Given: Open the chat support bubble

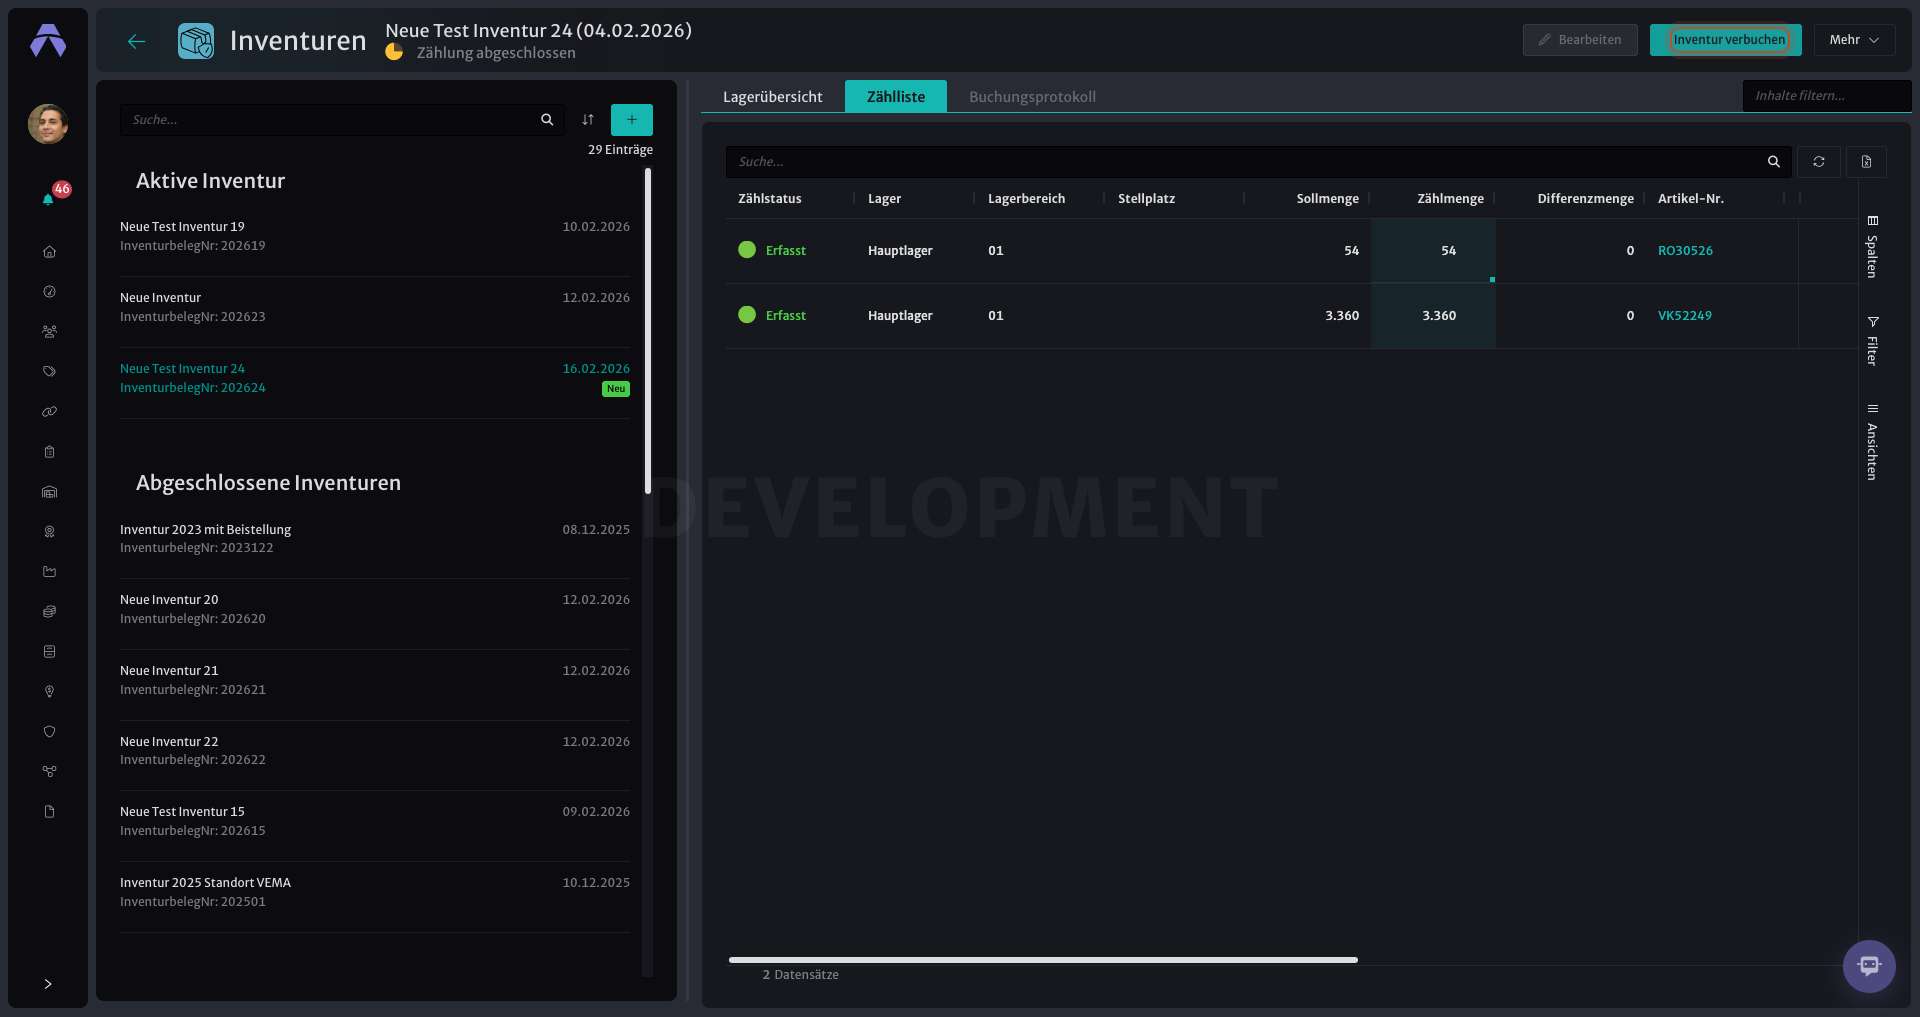Looking at the screenshot, I should [1869, 966].
